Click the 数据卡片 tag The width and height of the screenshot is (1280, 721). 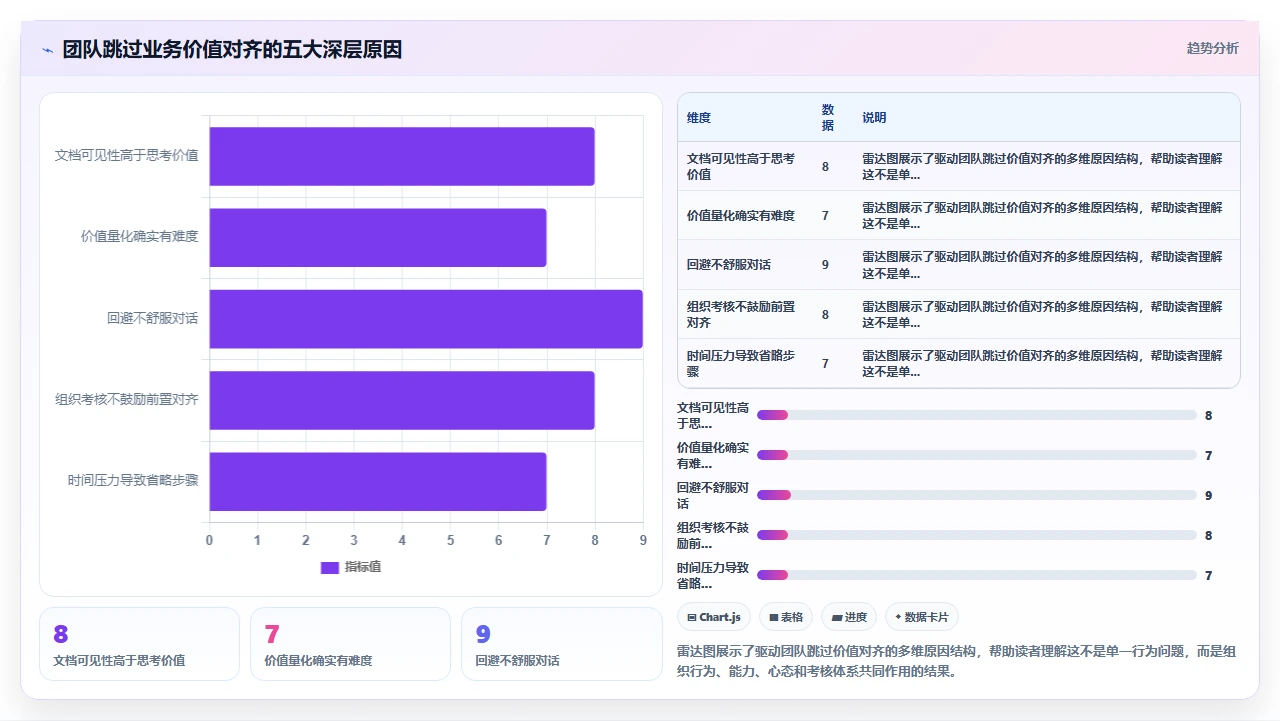[921, 617]
